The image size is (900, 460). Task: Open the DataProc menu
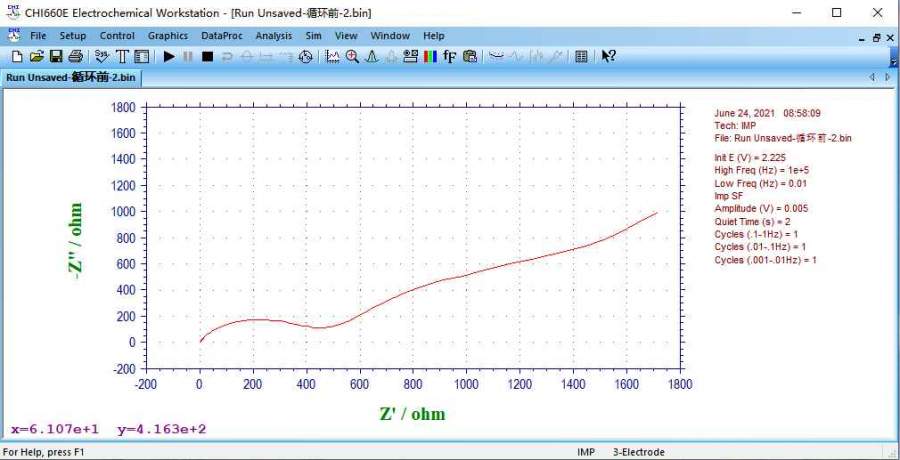[221, 36]
